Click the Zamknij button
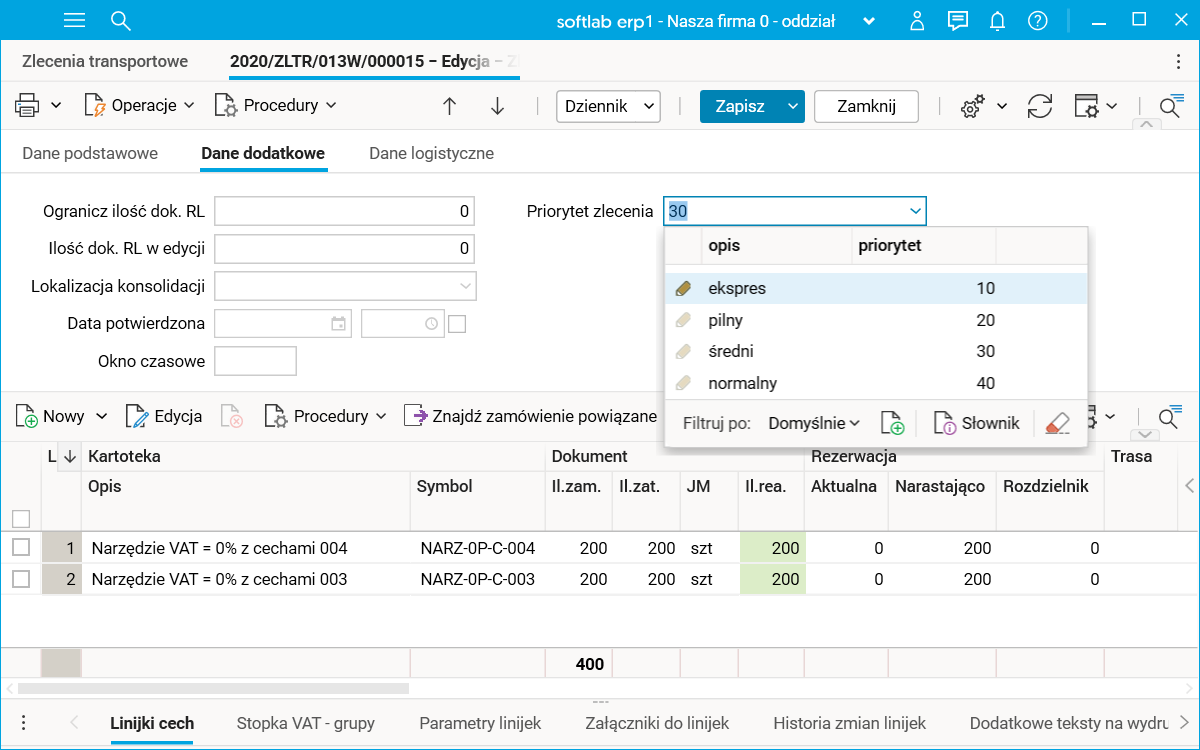Screen dimensions: 1200x750 tap(866, 106)
